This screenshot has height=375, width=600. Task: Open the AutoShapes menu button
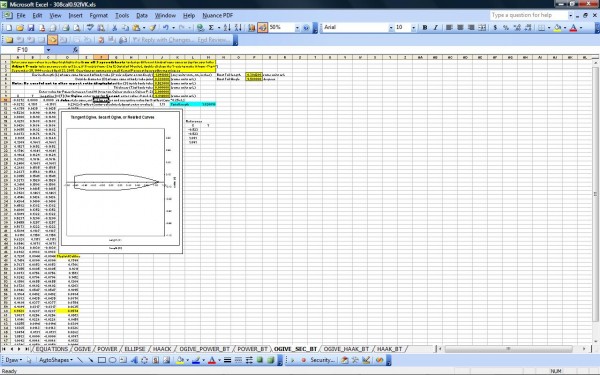pyautogui.click(x=56, y=360)
